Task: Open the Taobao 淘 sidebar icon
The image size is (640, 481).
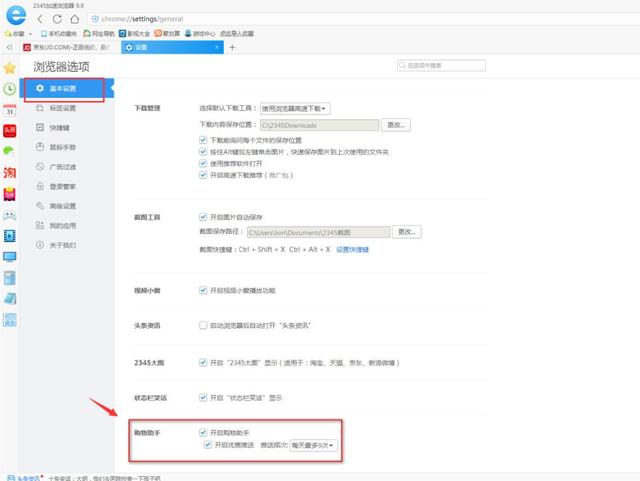Action: click(x=9, y=173)
